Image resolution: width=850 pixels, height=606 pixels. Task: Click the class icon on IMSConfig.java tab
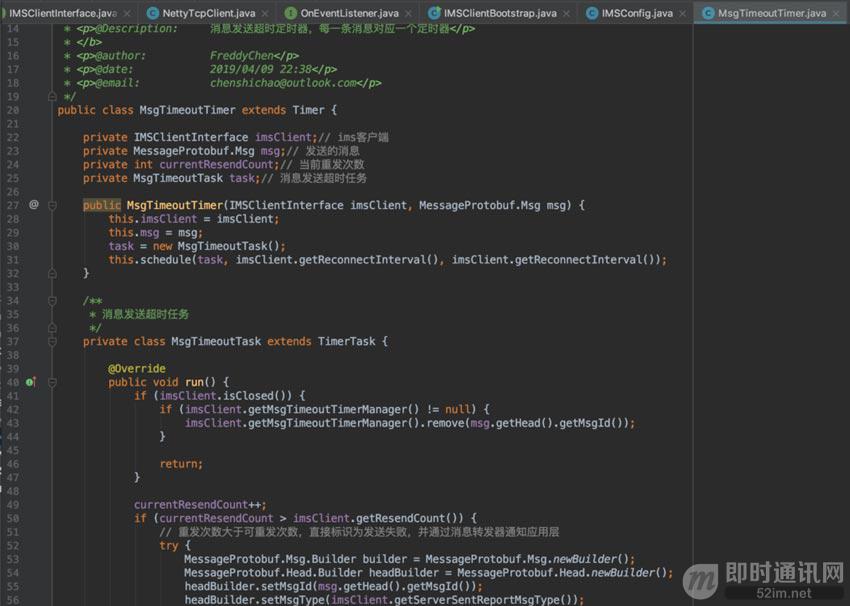tap(592, 13)
